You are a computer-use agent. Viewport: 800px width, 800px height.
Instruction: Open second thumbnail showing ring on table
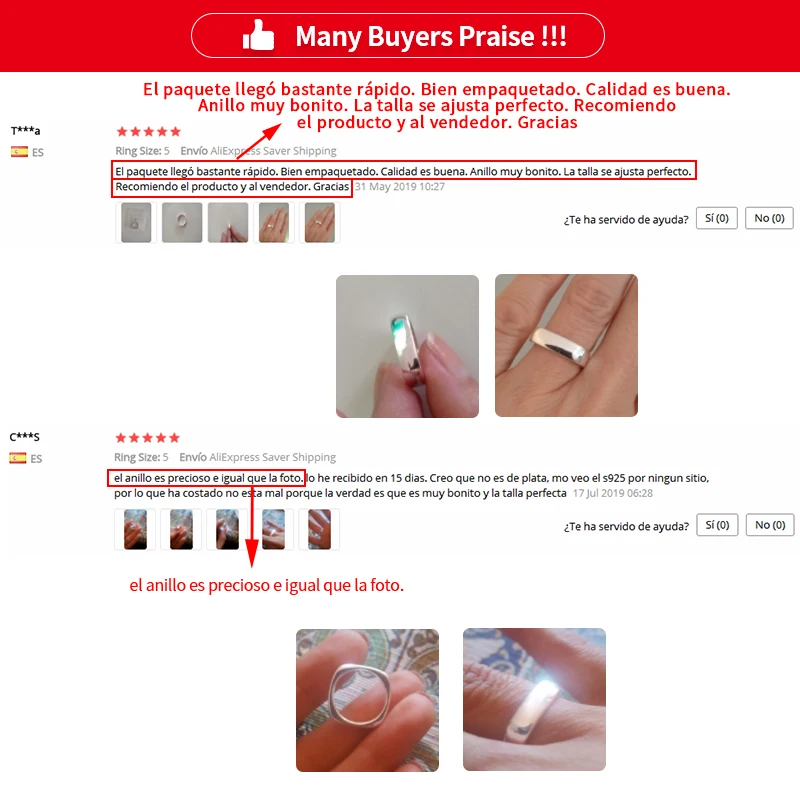point(182,222)
